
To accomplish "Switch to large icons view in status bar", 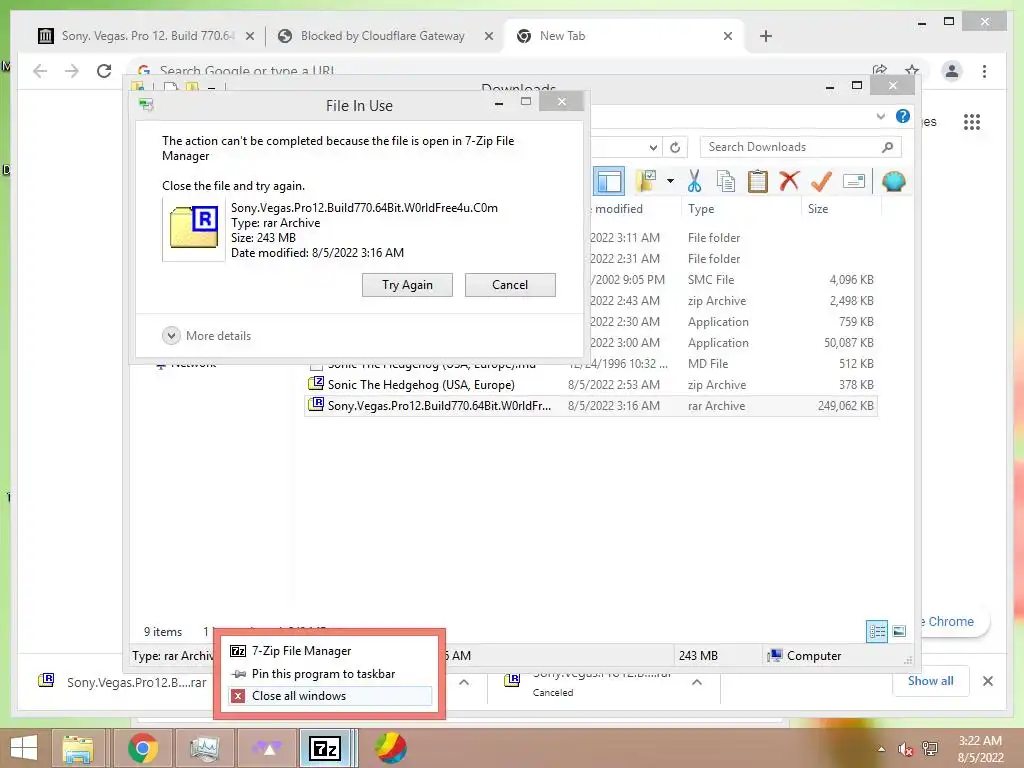I will coord(899,632).
